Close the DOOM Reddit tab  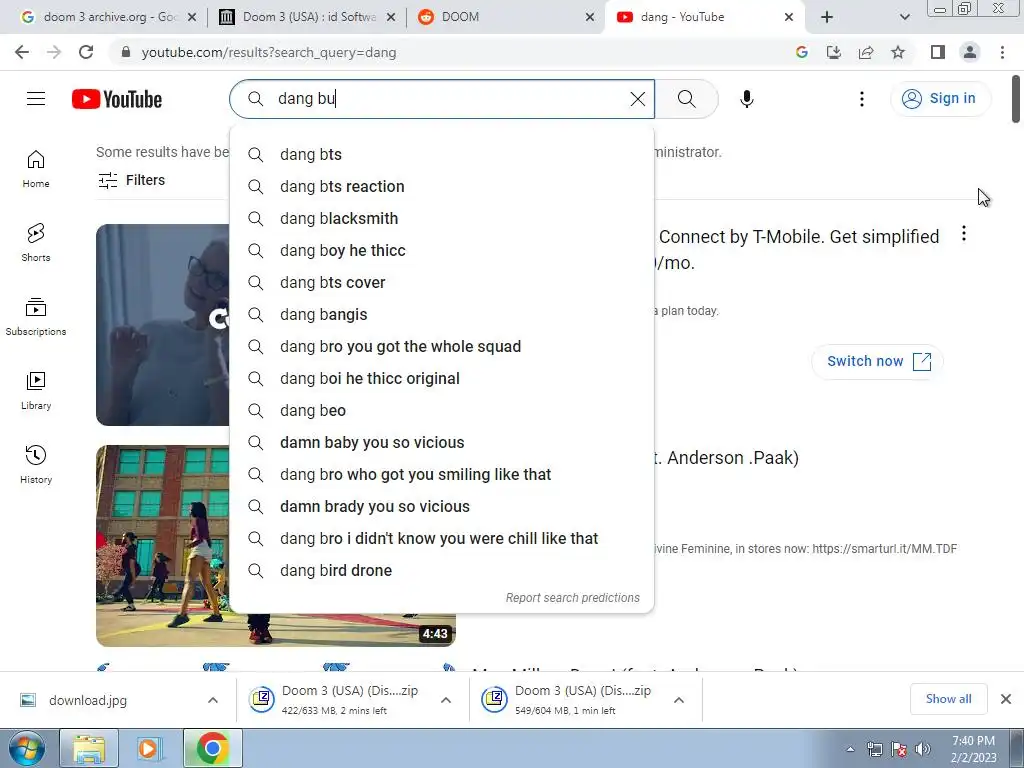coord(590,17)
